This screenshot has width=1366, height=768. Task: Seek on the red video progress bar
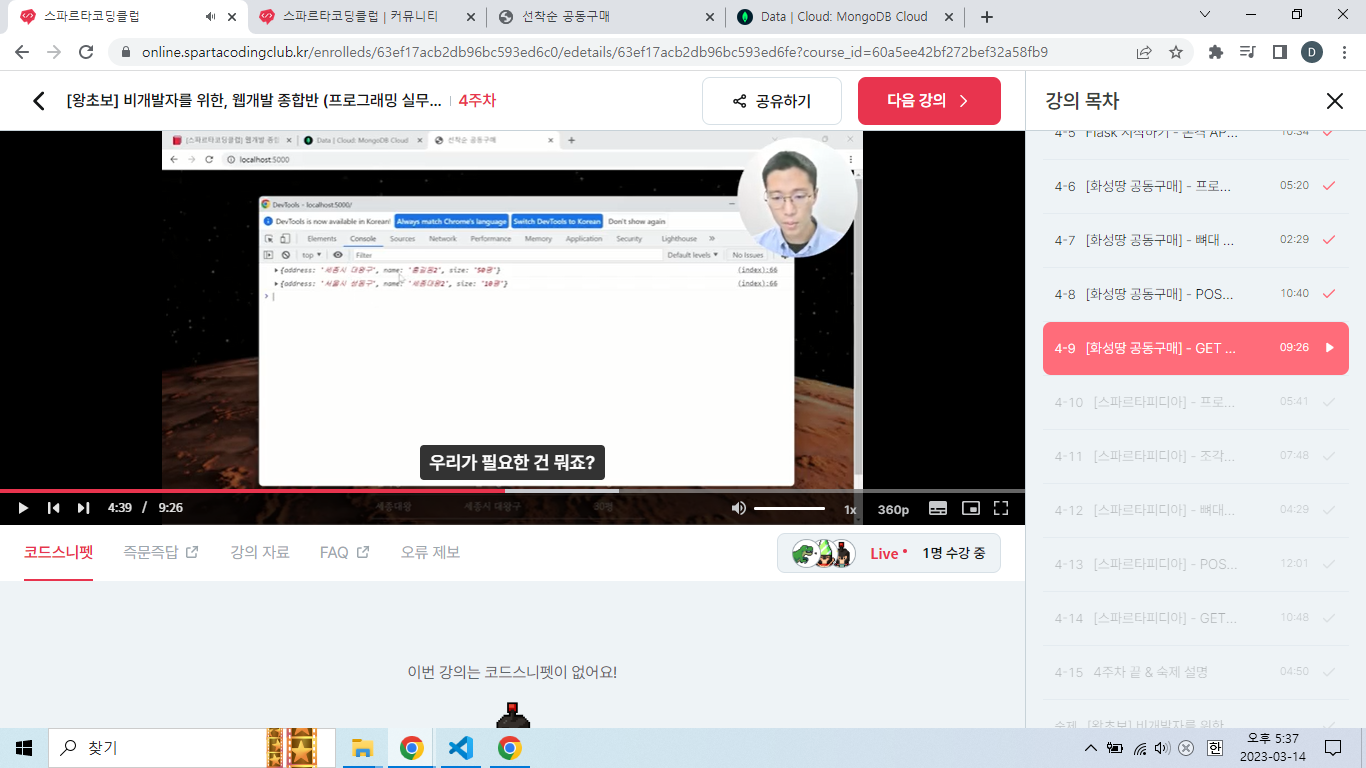pos(512,491)
